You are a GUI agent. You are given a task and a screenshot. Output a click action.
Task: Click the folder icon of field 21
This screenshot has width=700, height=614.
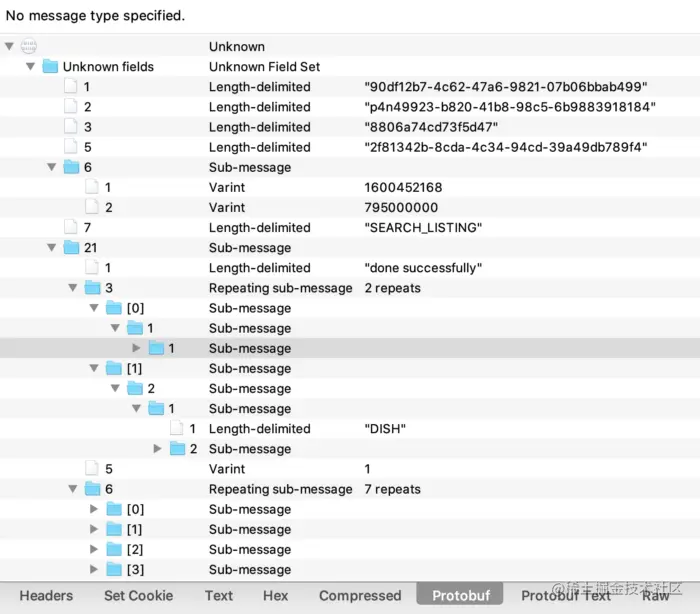[x=72, y=248]
